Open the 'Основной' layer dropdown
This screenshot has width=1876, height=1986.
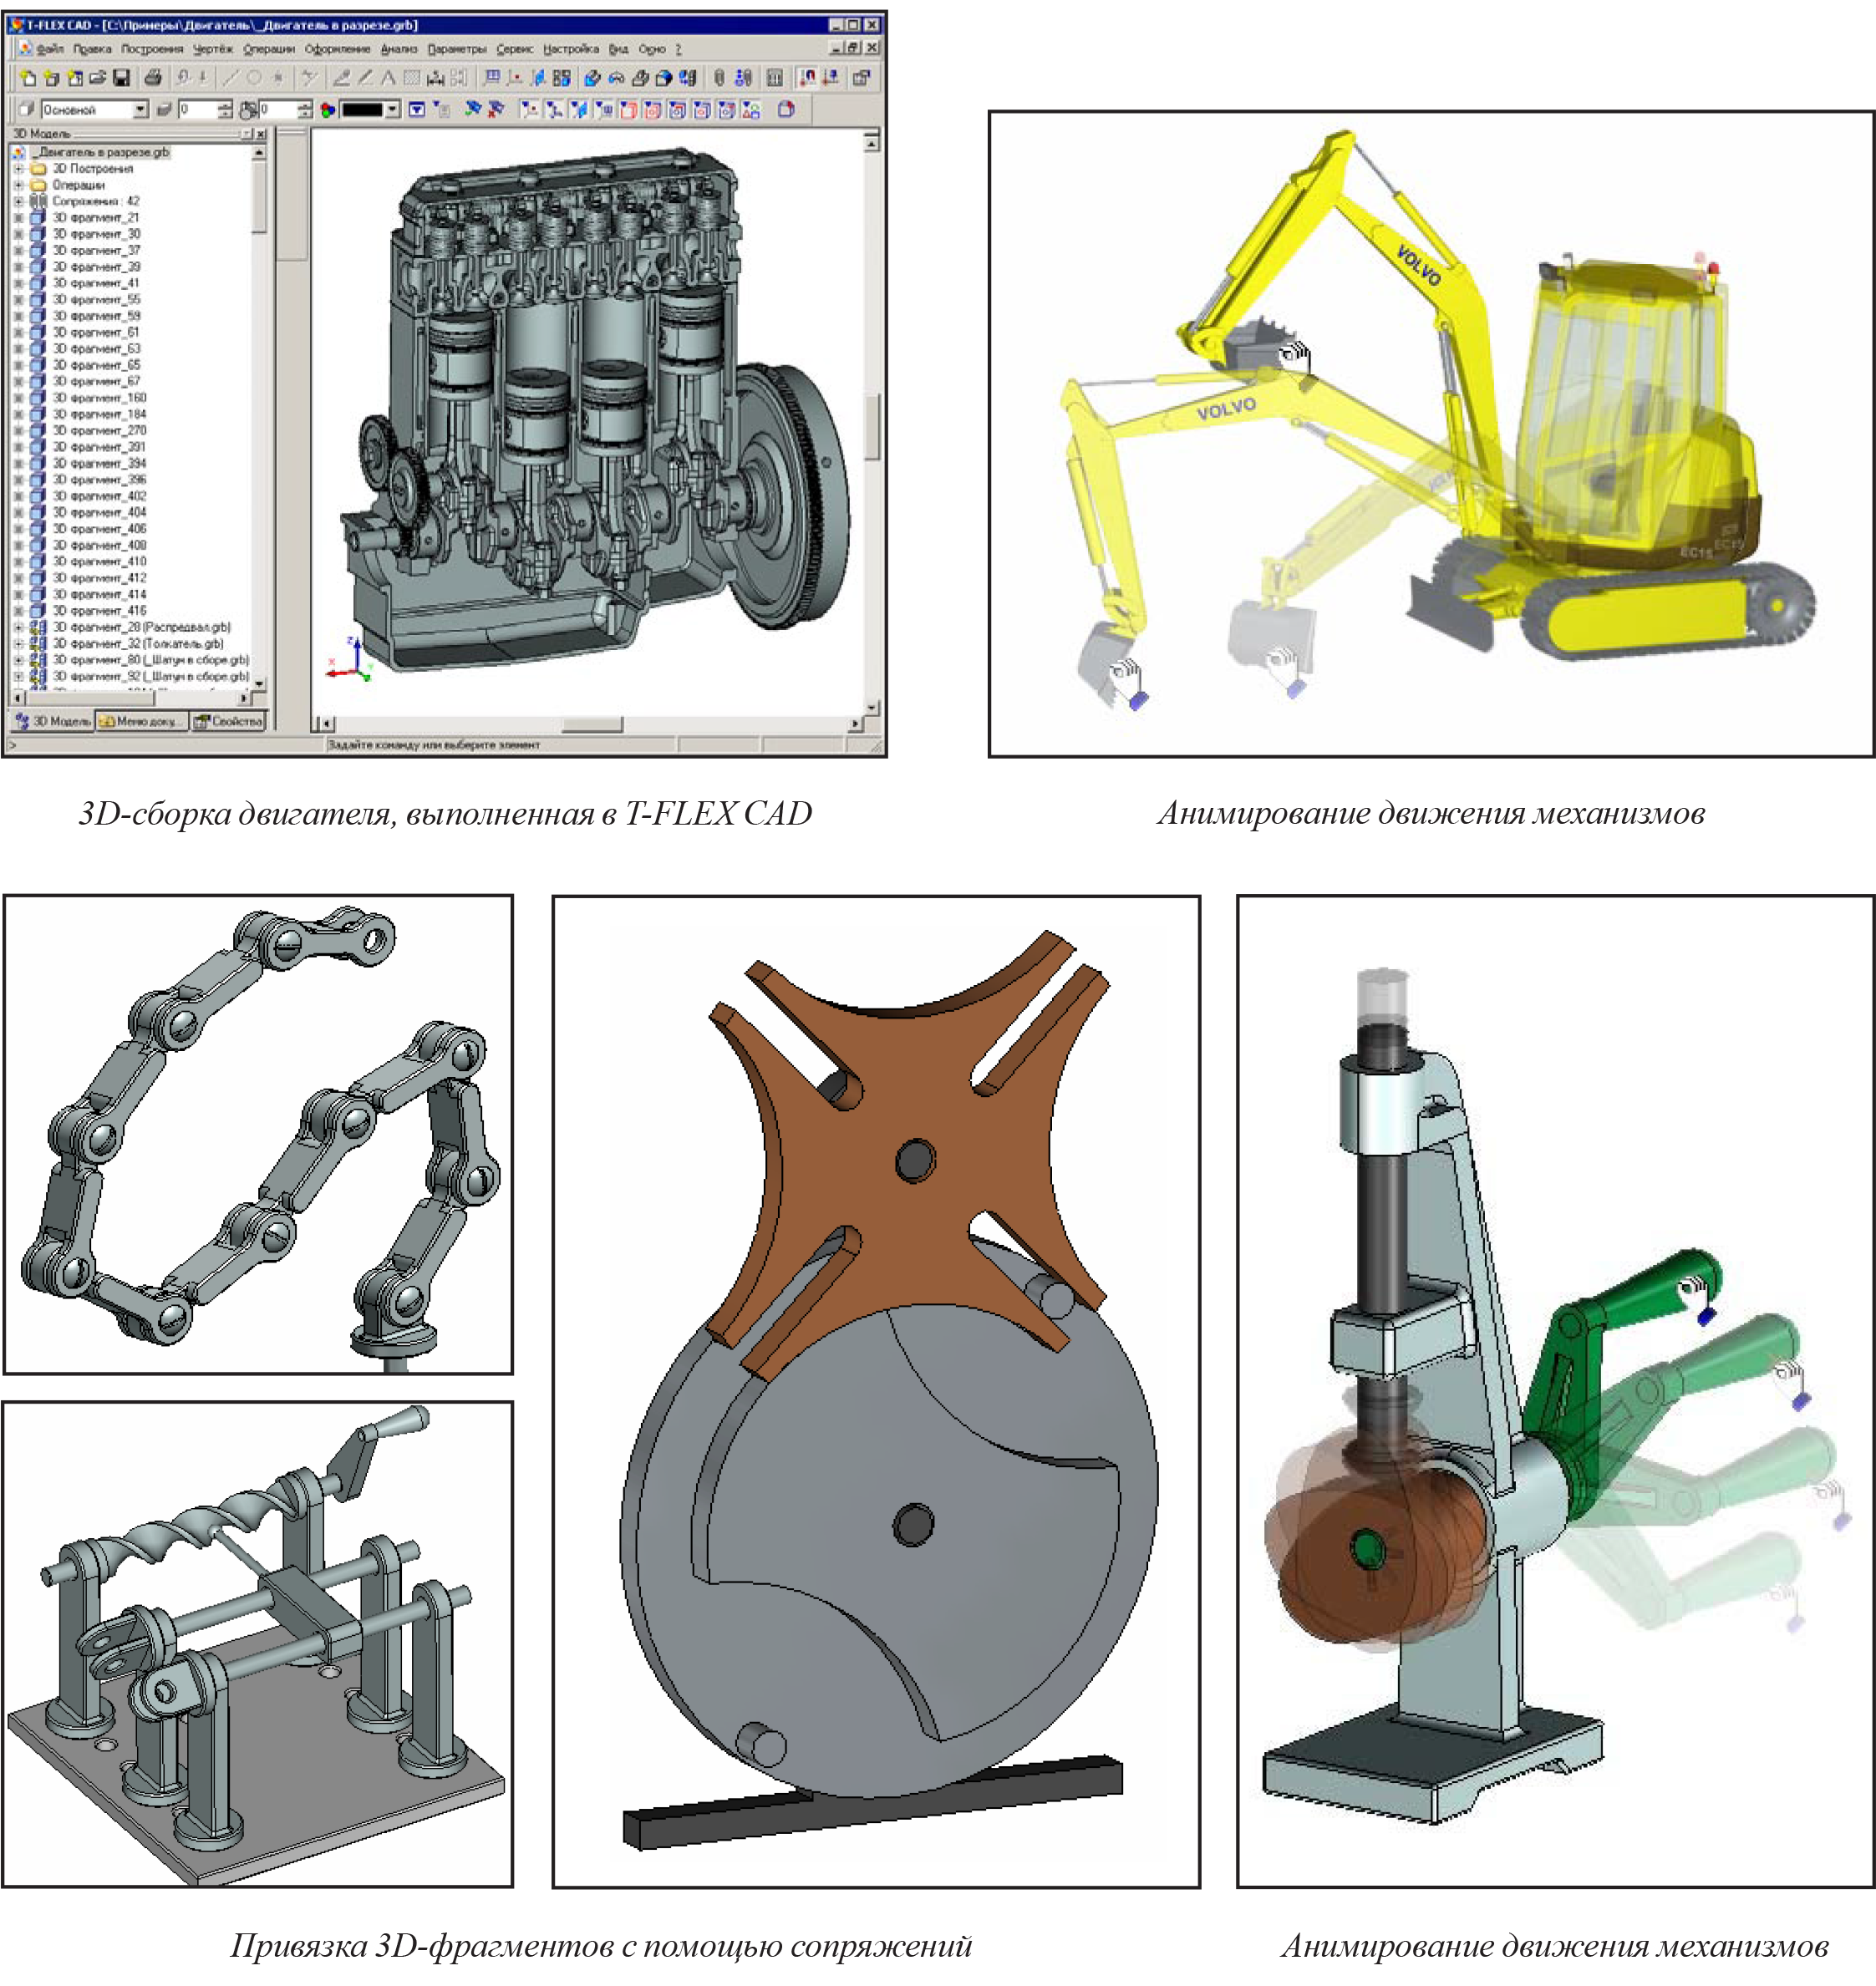click(x=140, y=110)
